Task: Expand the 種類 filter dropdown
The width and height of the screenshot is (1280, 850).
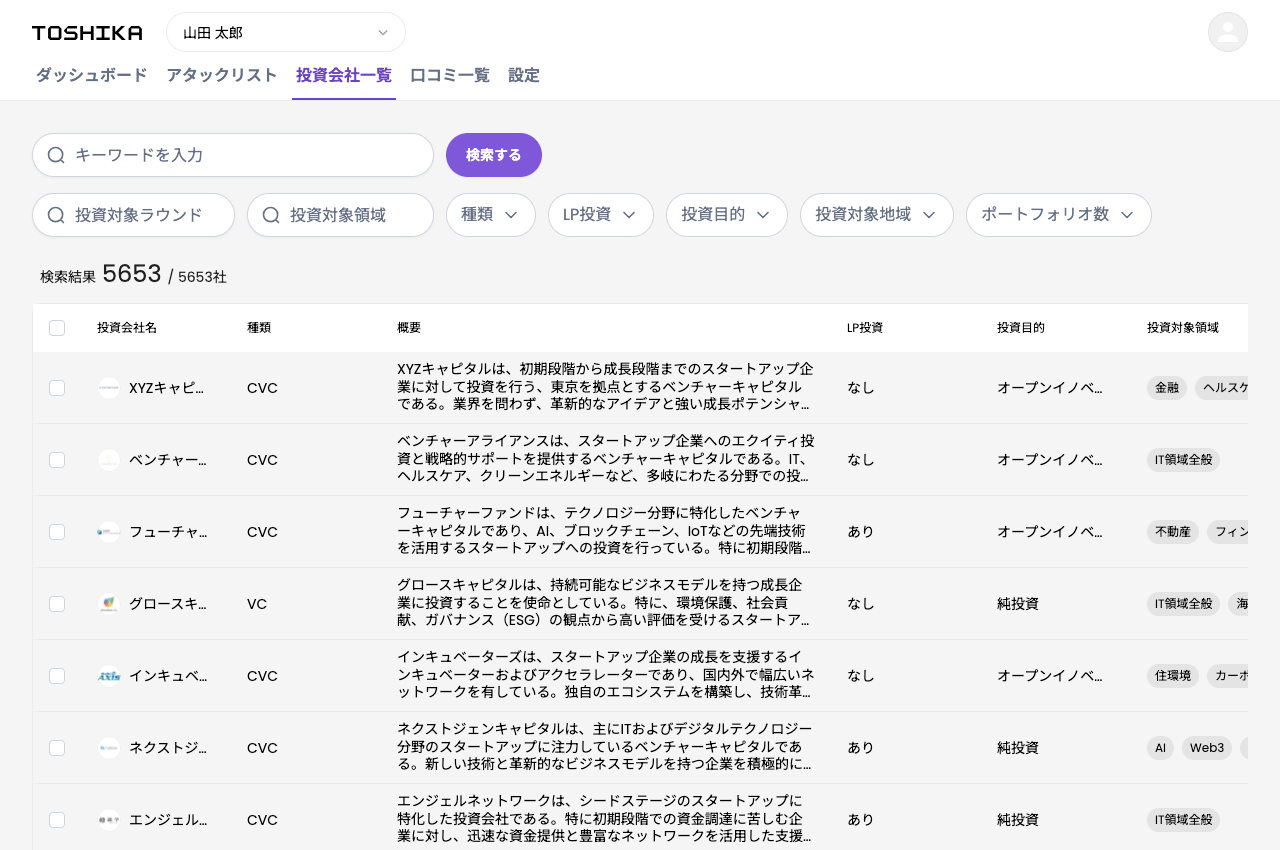Action: coord(491,215)
